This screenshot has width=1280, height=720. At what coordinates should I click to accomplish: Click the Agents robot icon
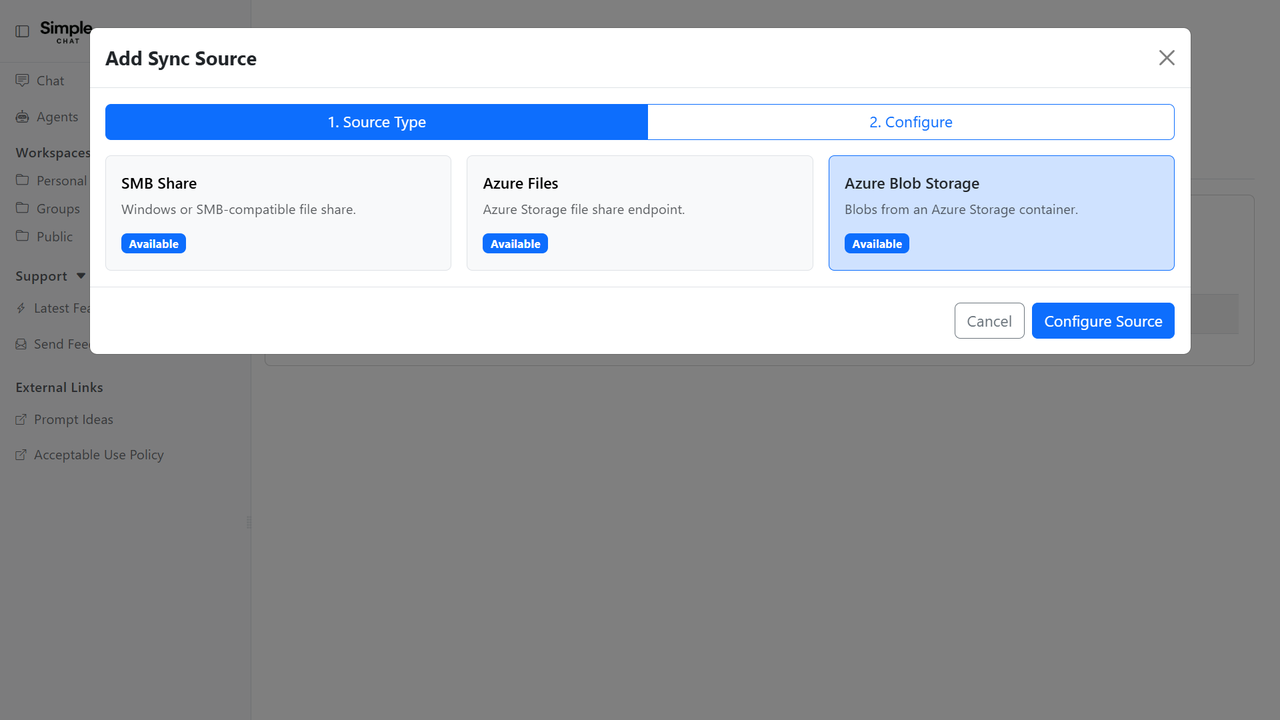click(22, 117)
